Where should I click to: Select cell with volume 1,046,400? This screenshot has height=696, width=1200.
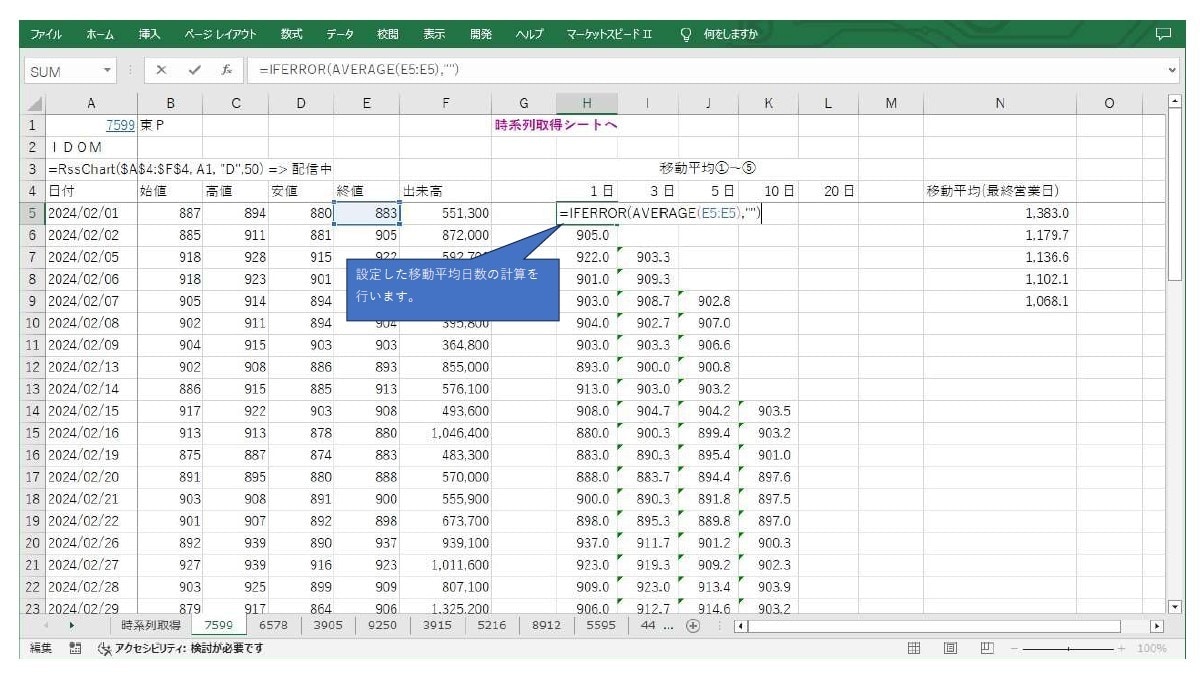tap(445, 432)
